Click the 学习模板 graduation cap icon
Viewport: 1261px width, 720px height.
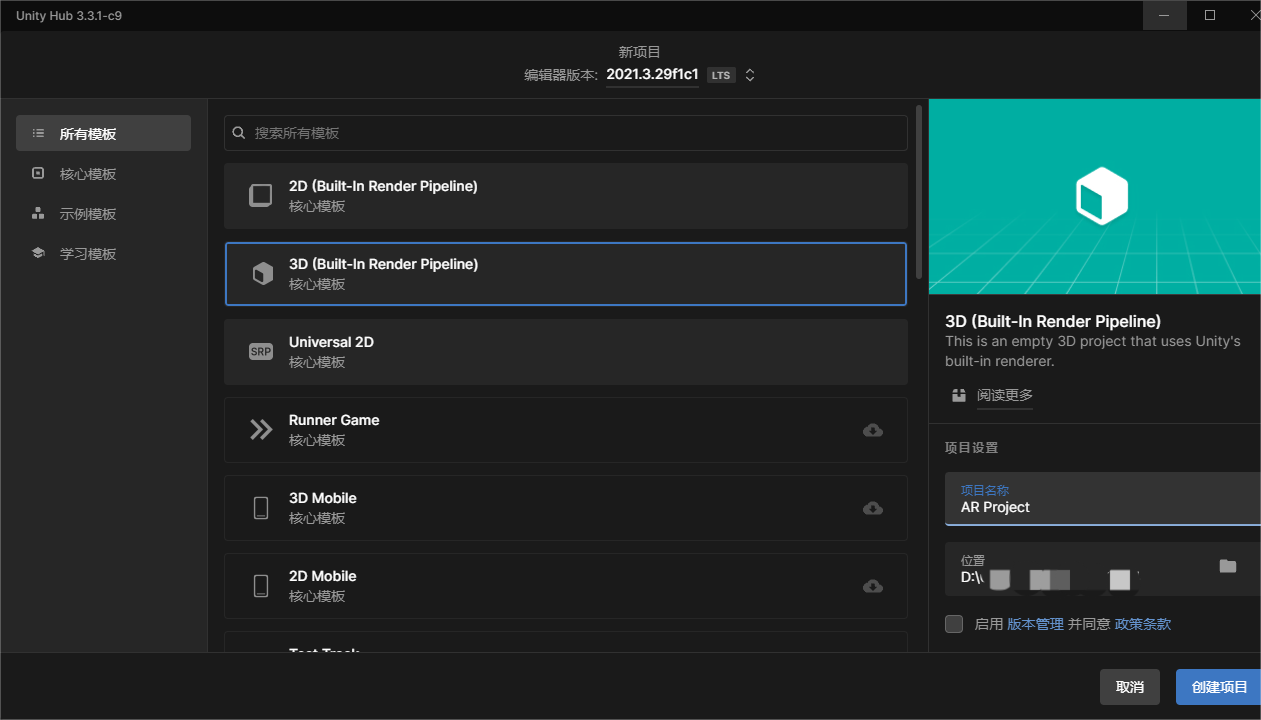pyautogui.click(x=38, y=253)
